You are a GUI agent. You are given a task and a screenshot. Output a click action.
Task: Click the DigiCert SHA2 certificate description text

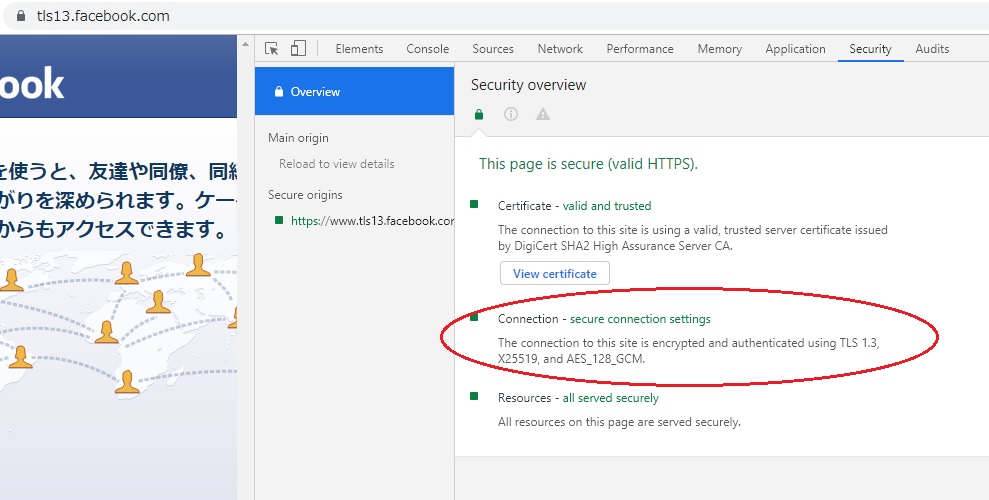(693, 238)
